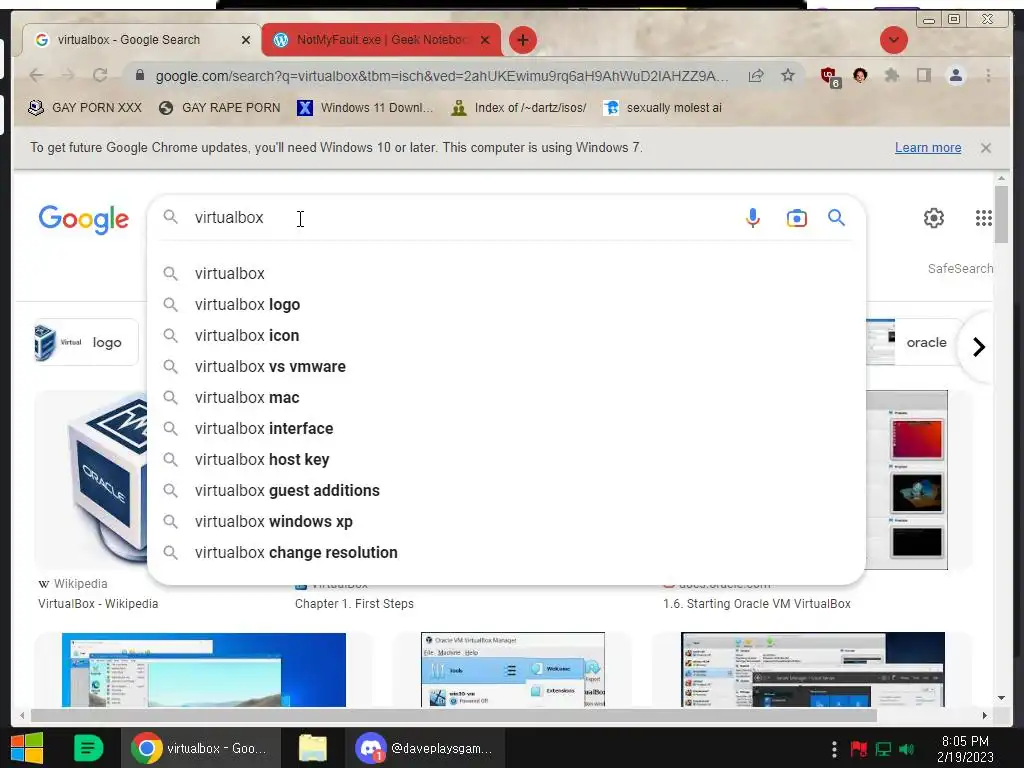
Task: Select the 'virtualbox interface' suggestion
Action: (x=506, y=428)
